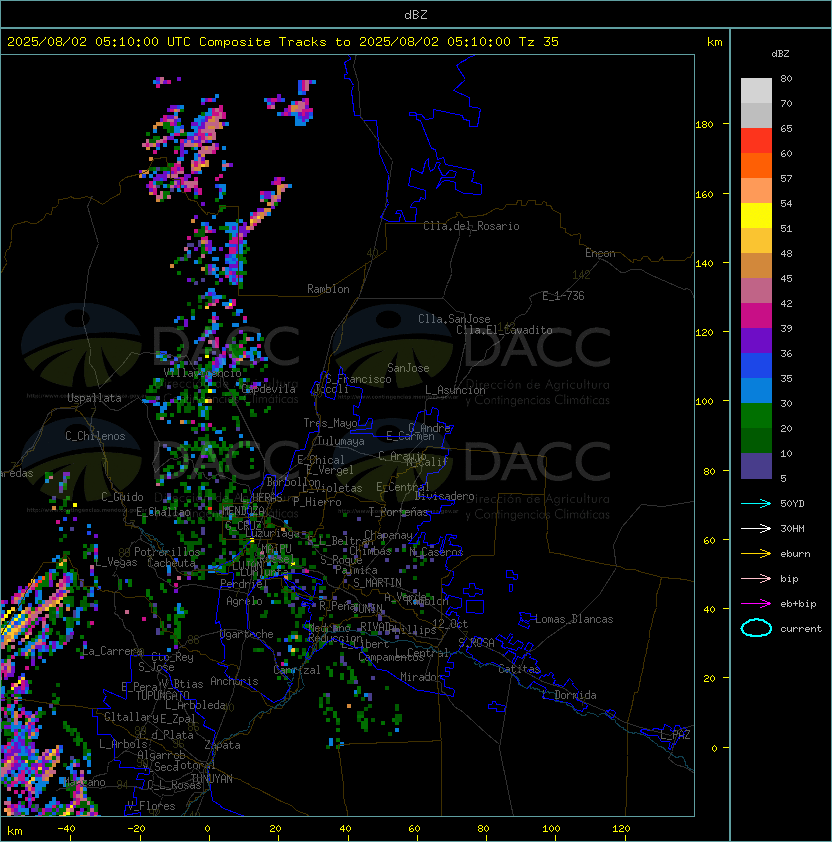Viewport: 832px width, 842px height.
Task: Click the 'Divisadero' map label
Action: click(445, 496)
